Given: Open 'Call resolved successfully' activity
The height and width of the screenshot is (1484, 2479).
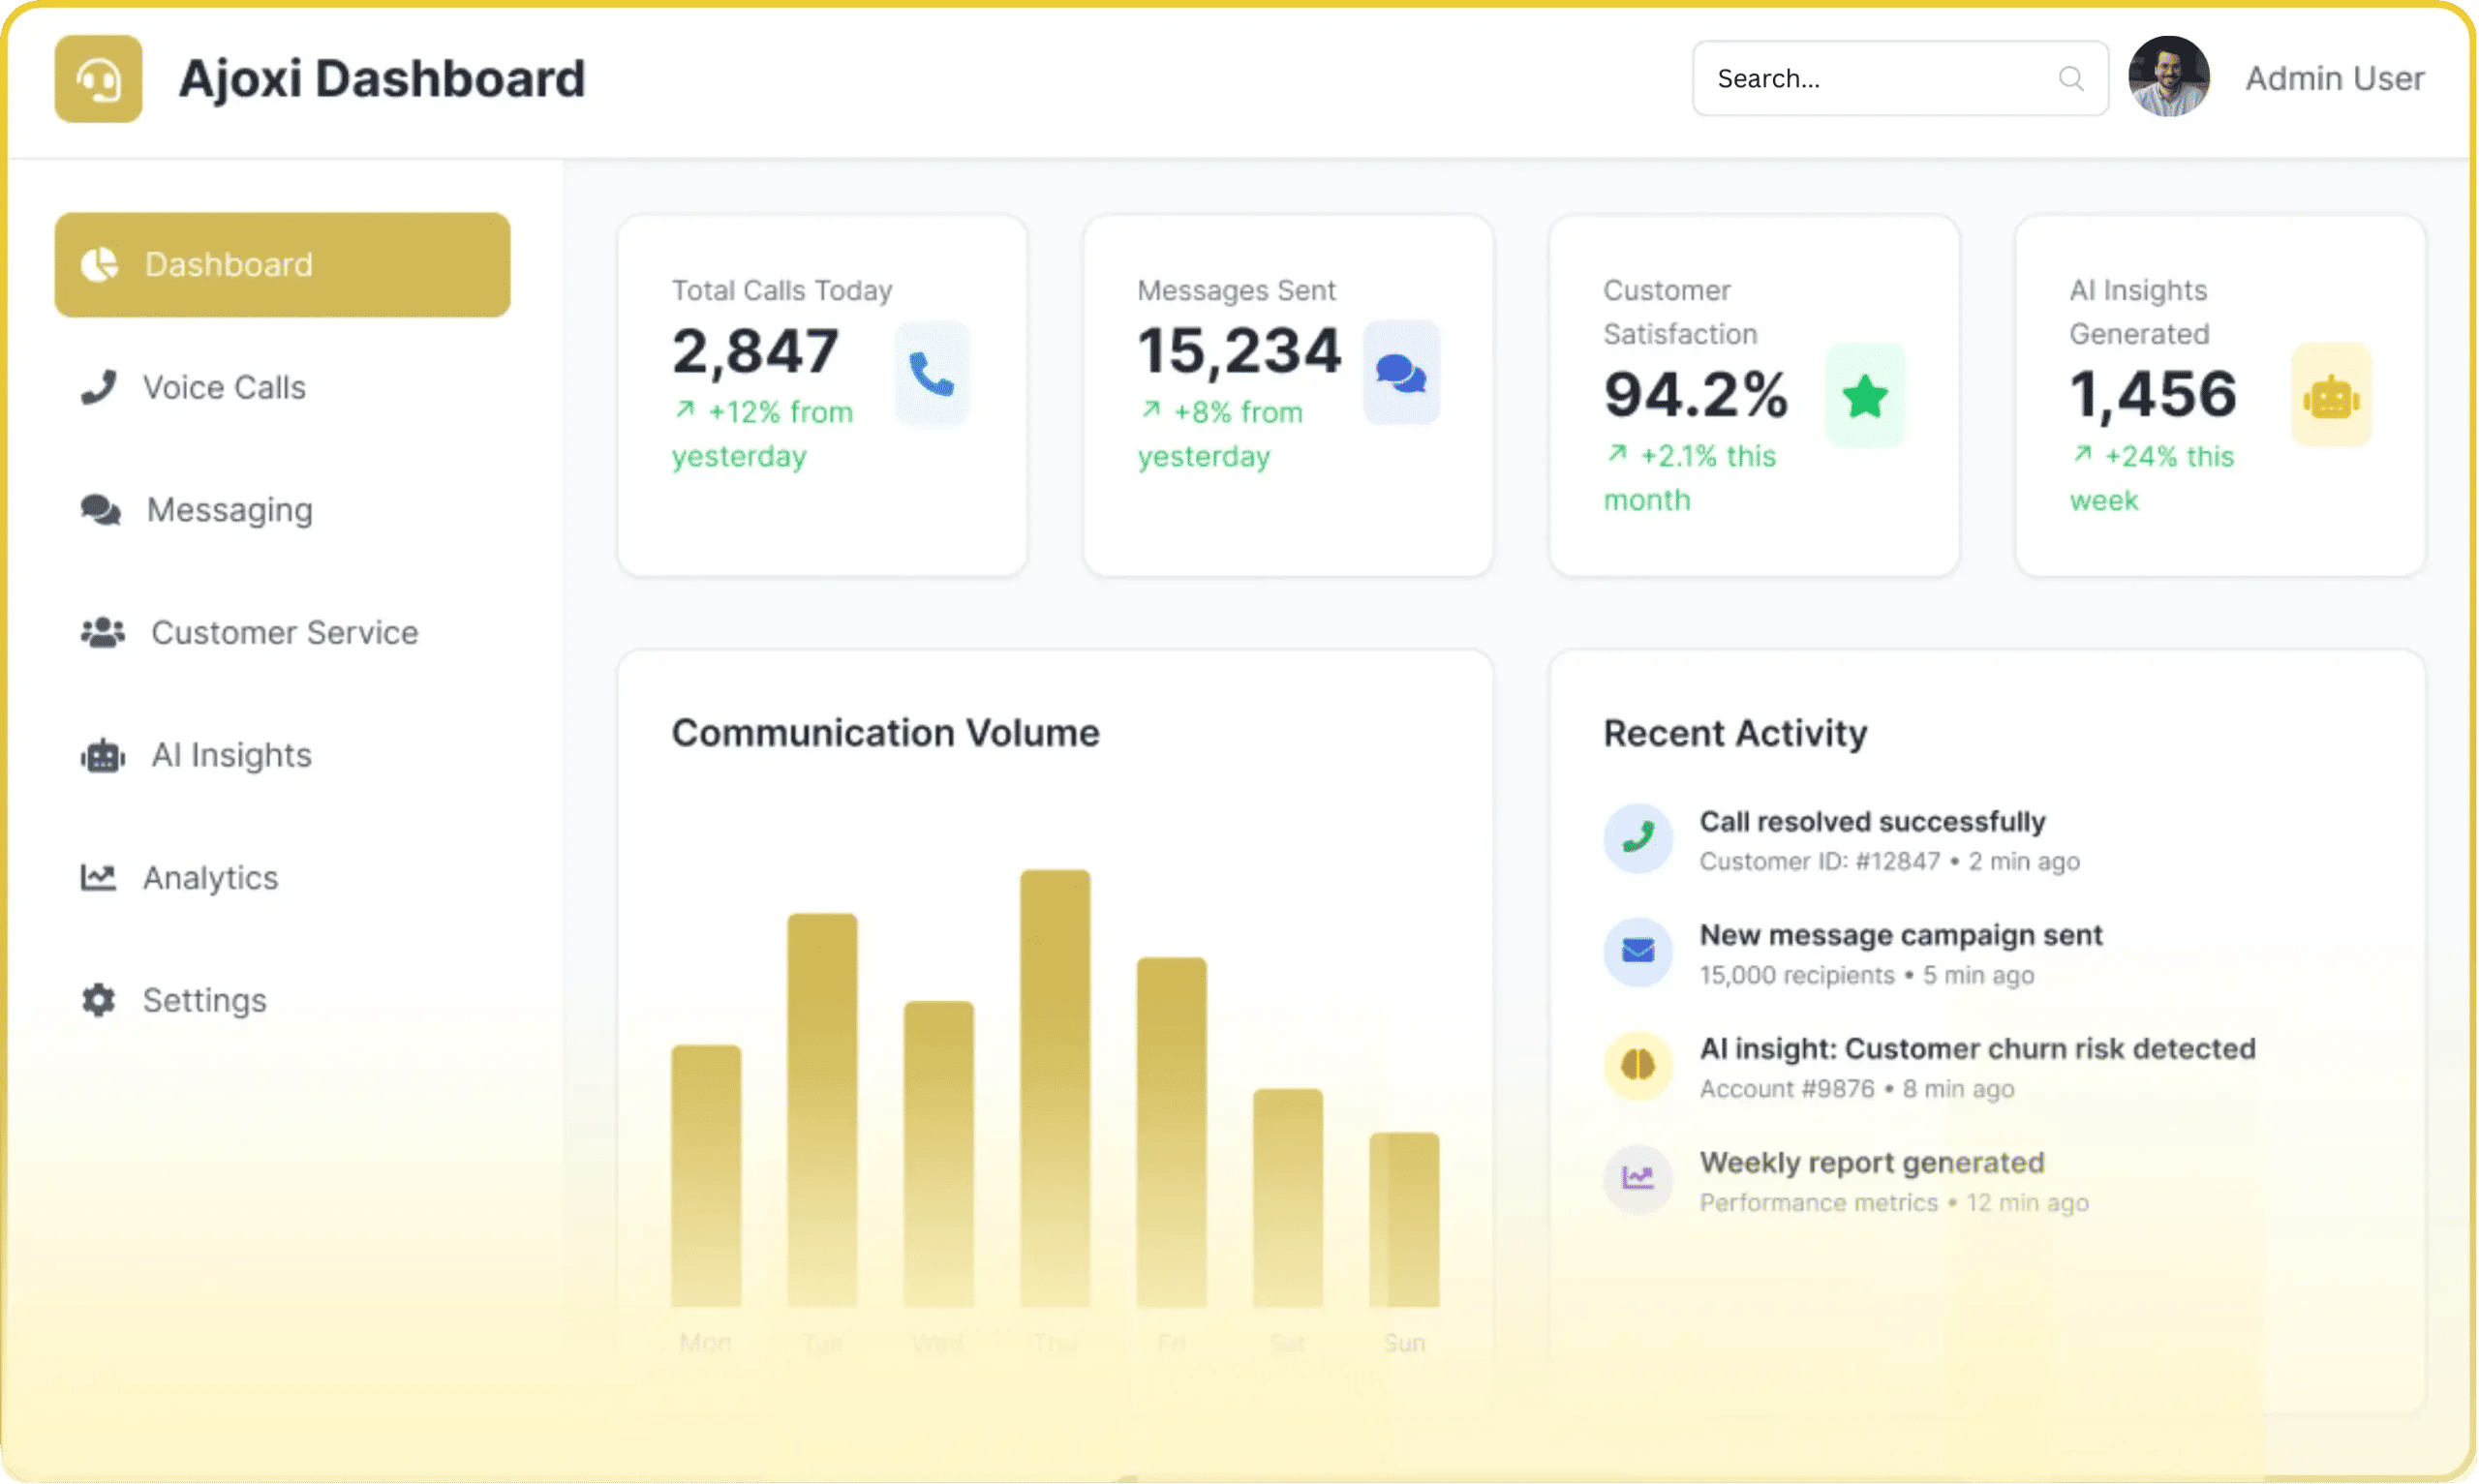Looking at the screenshot, I should tap(1872, 822).
